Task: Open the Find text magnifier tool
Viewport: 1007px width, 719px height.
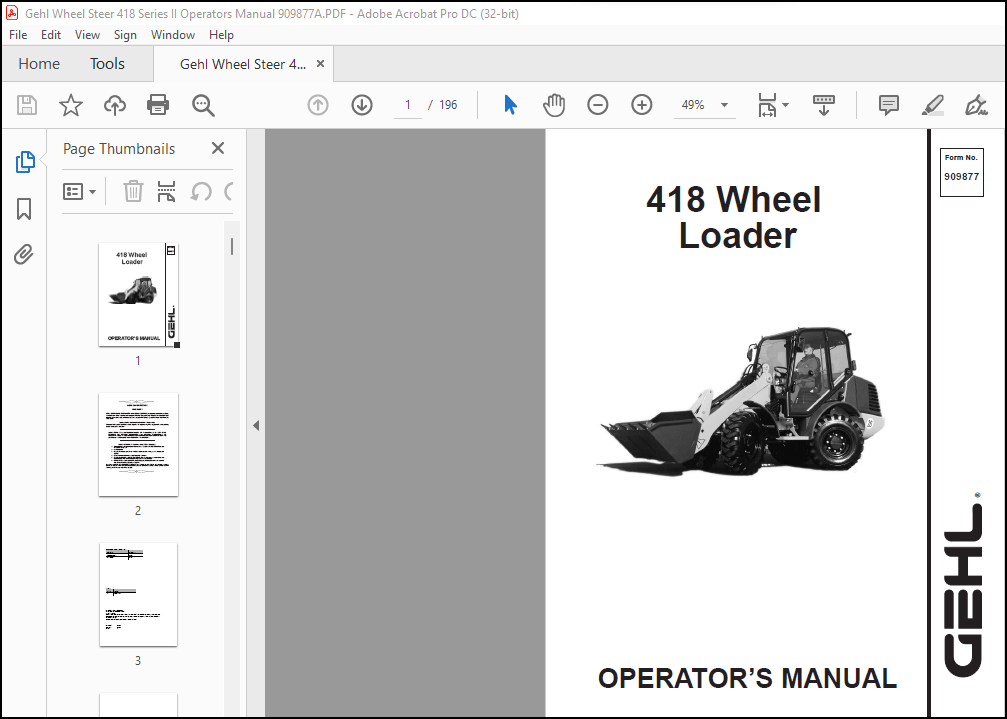Action: [203, 105]
